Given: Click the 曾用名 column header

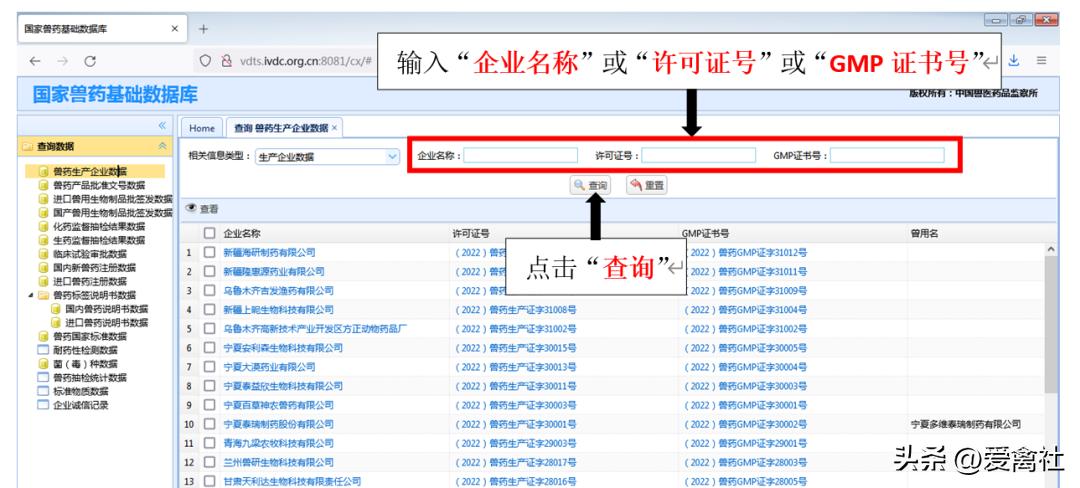Looking at the screenshot, I should pos(924,233).
